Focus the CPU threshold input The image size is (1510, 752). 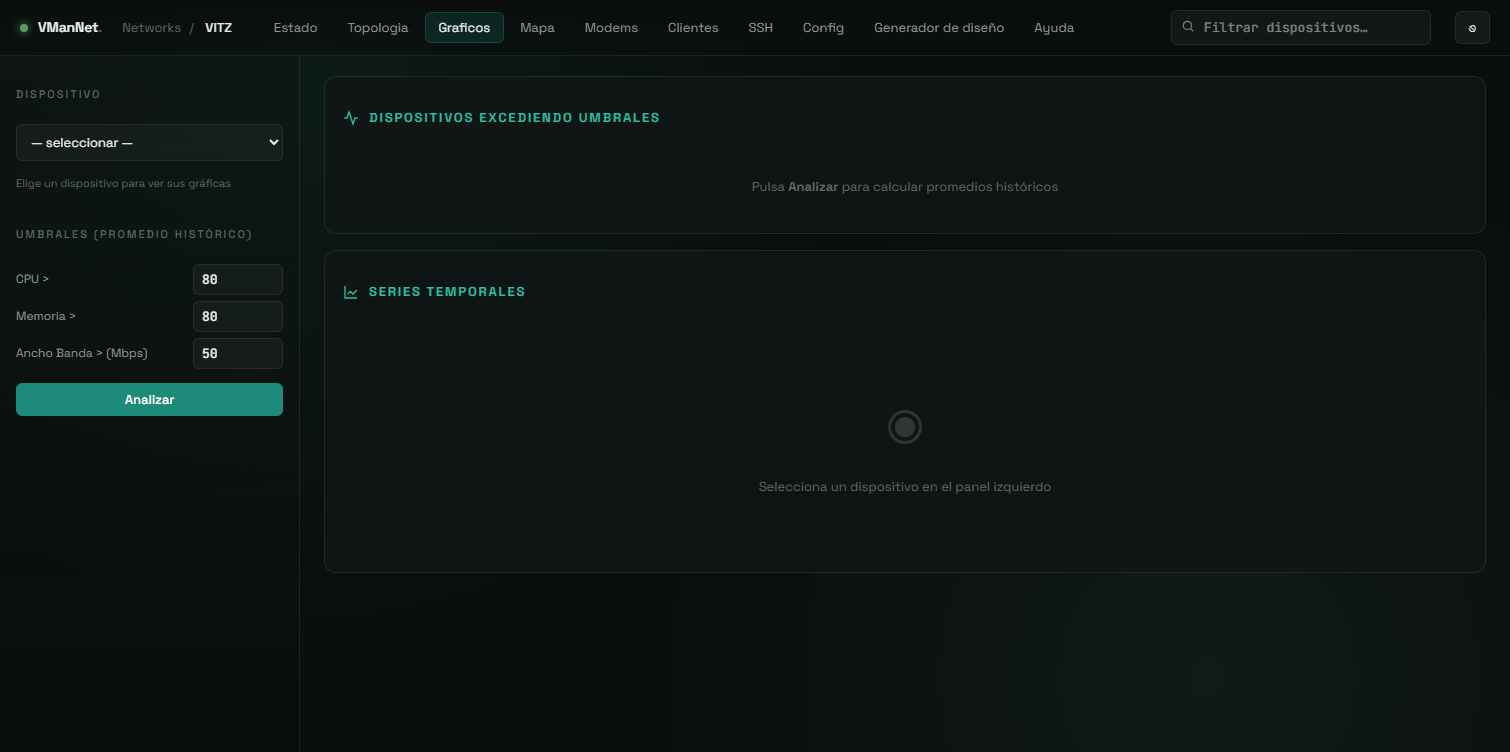(237, 279)
